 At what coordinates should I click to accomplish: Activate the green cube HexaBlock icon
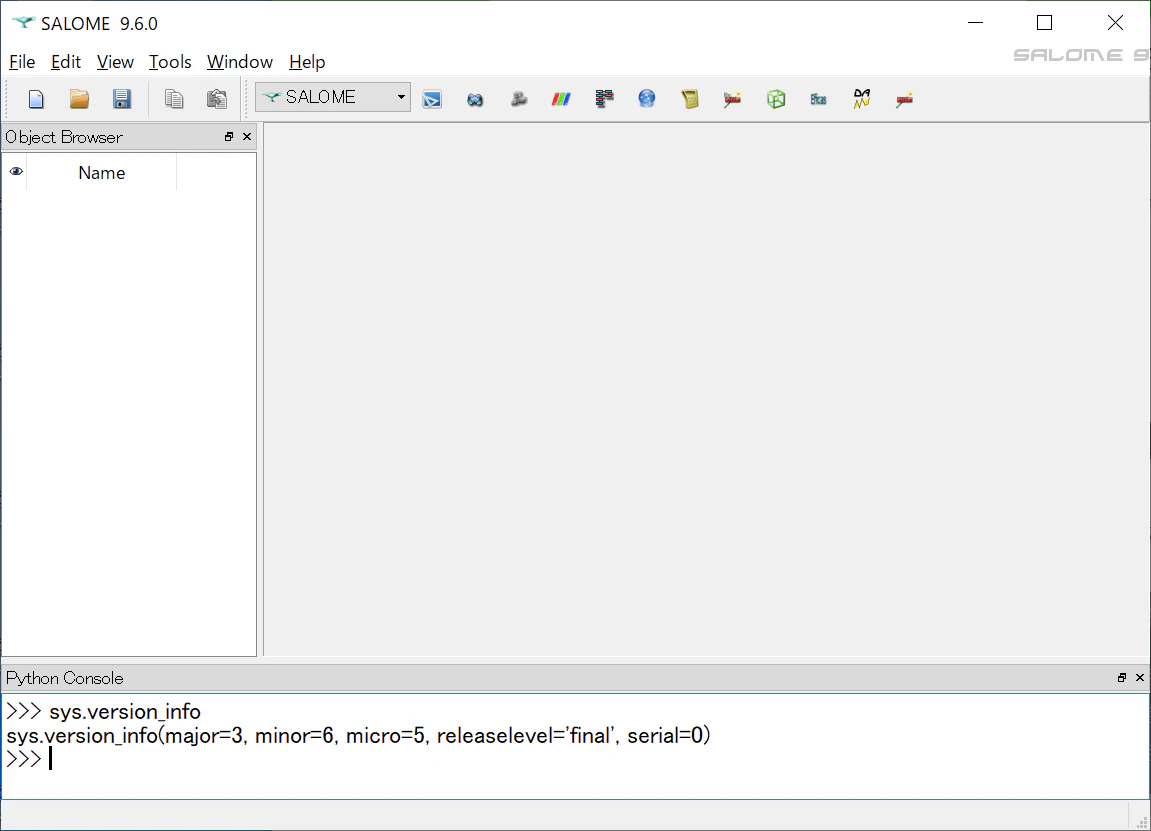coord(776,98)
